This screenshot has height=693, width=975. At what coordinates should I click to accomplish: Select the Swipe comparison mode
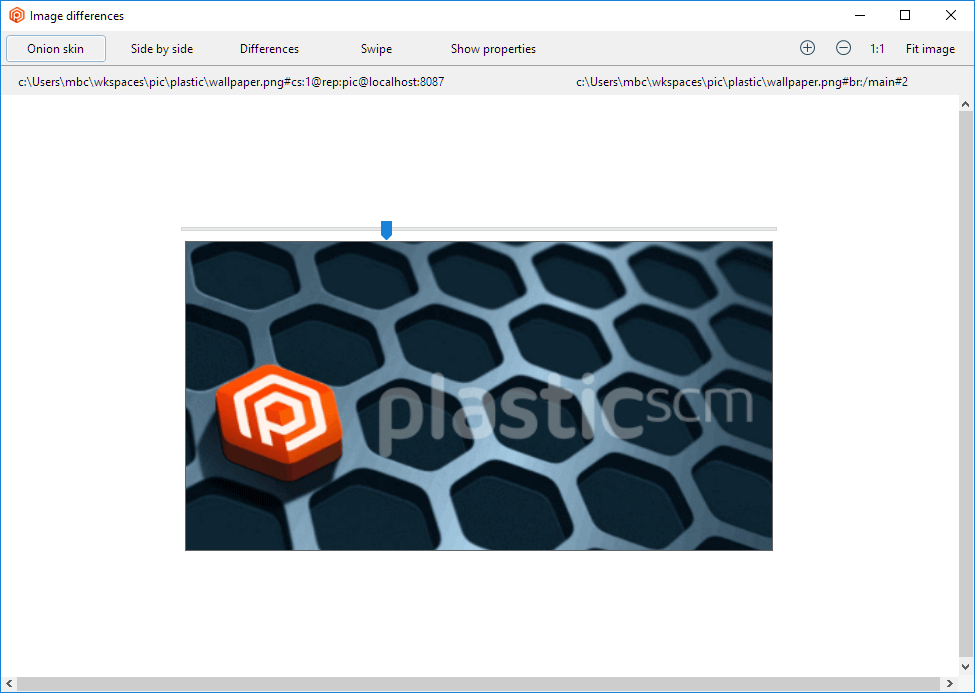pos(376,49)
